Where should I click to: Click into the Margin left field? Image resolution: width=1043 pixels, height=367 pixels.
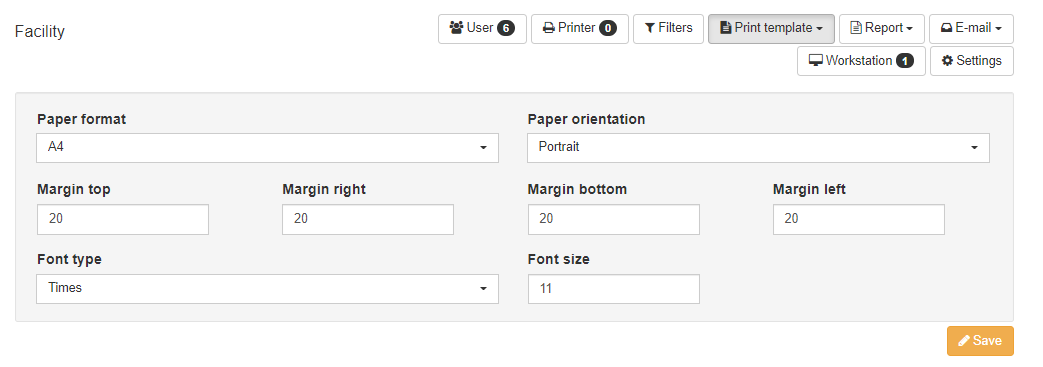(x=859, y=219)
